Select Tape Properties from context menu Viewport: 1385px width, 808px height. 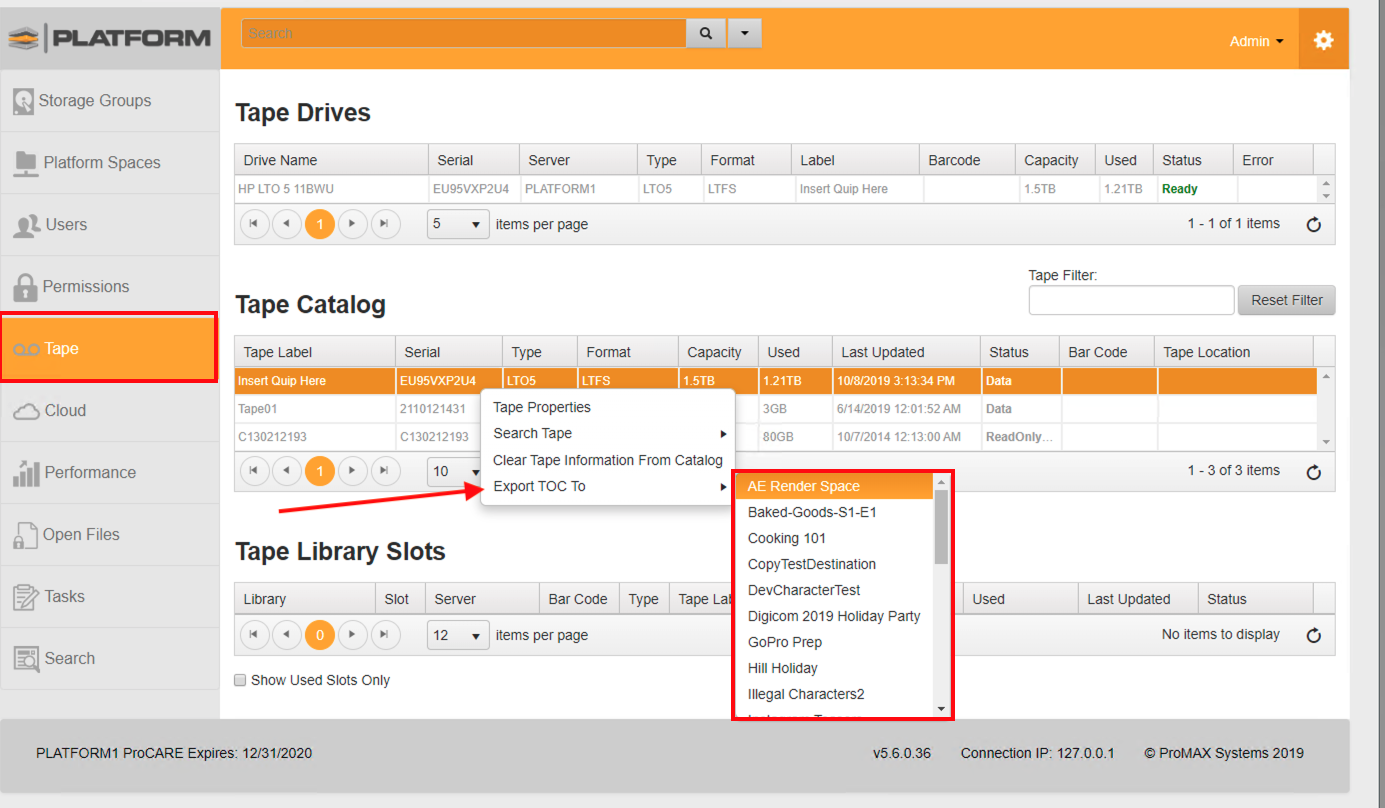click(542, 407)
